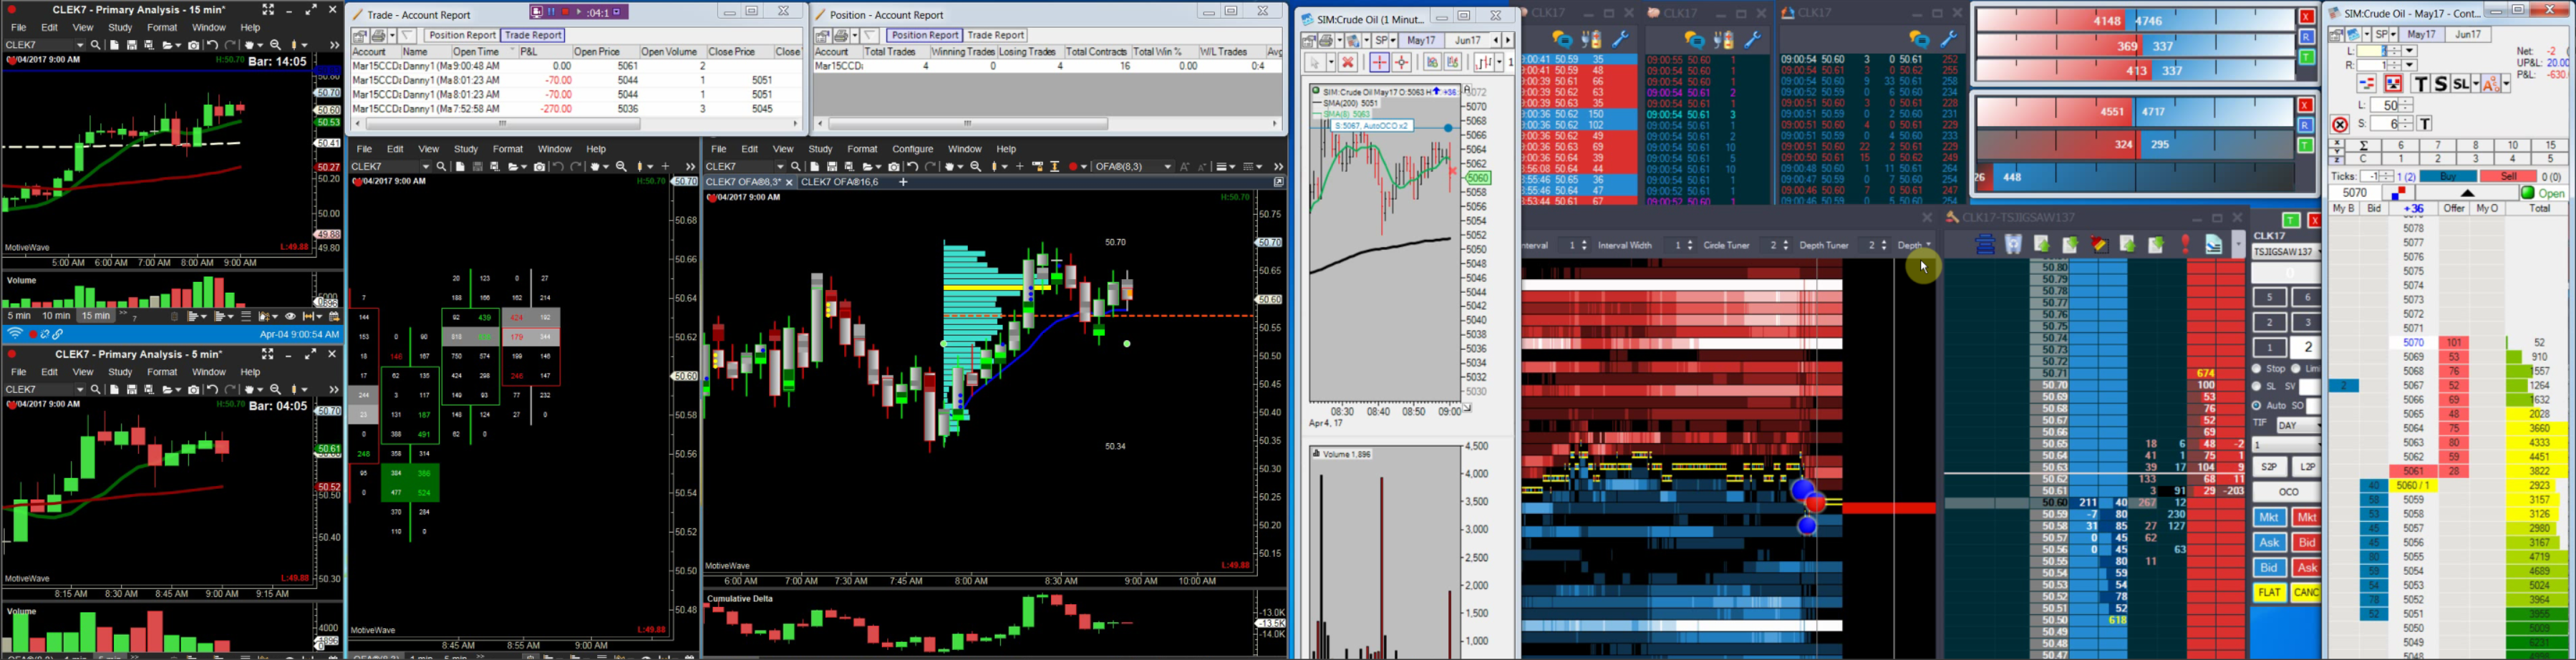Take a snapshot with the 15 min chart camera icon
The image size is (2576, 660).
point(193,45)
